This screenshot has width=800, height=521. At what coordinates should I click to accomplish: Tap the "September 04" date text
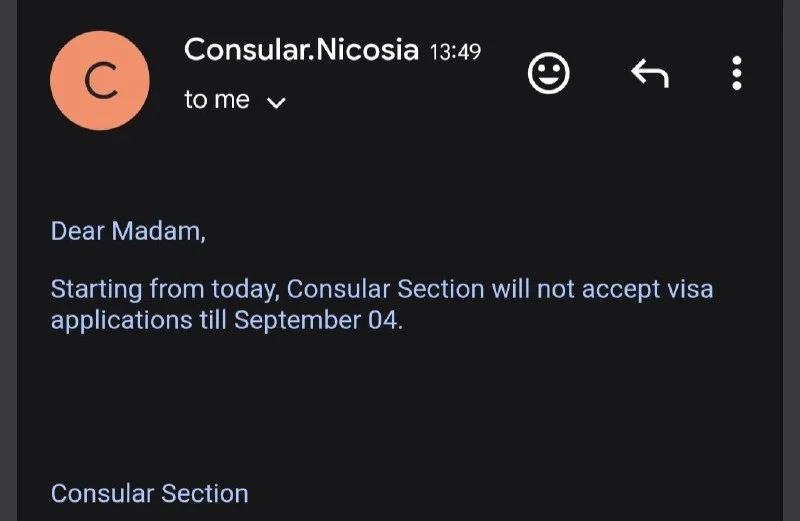[x=316, y=320]
